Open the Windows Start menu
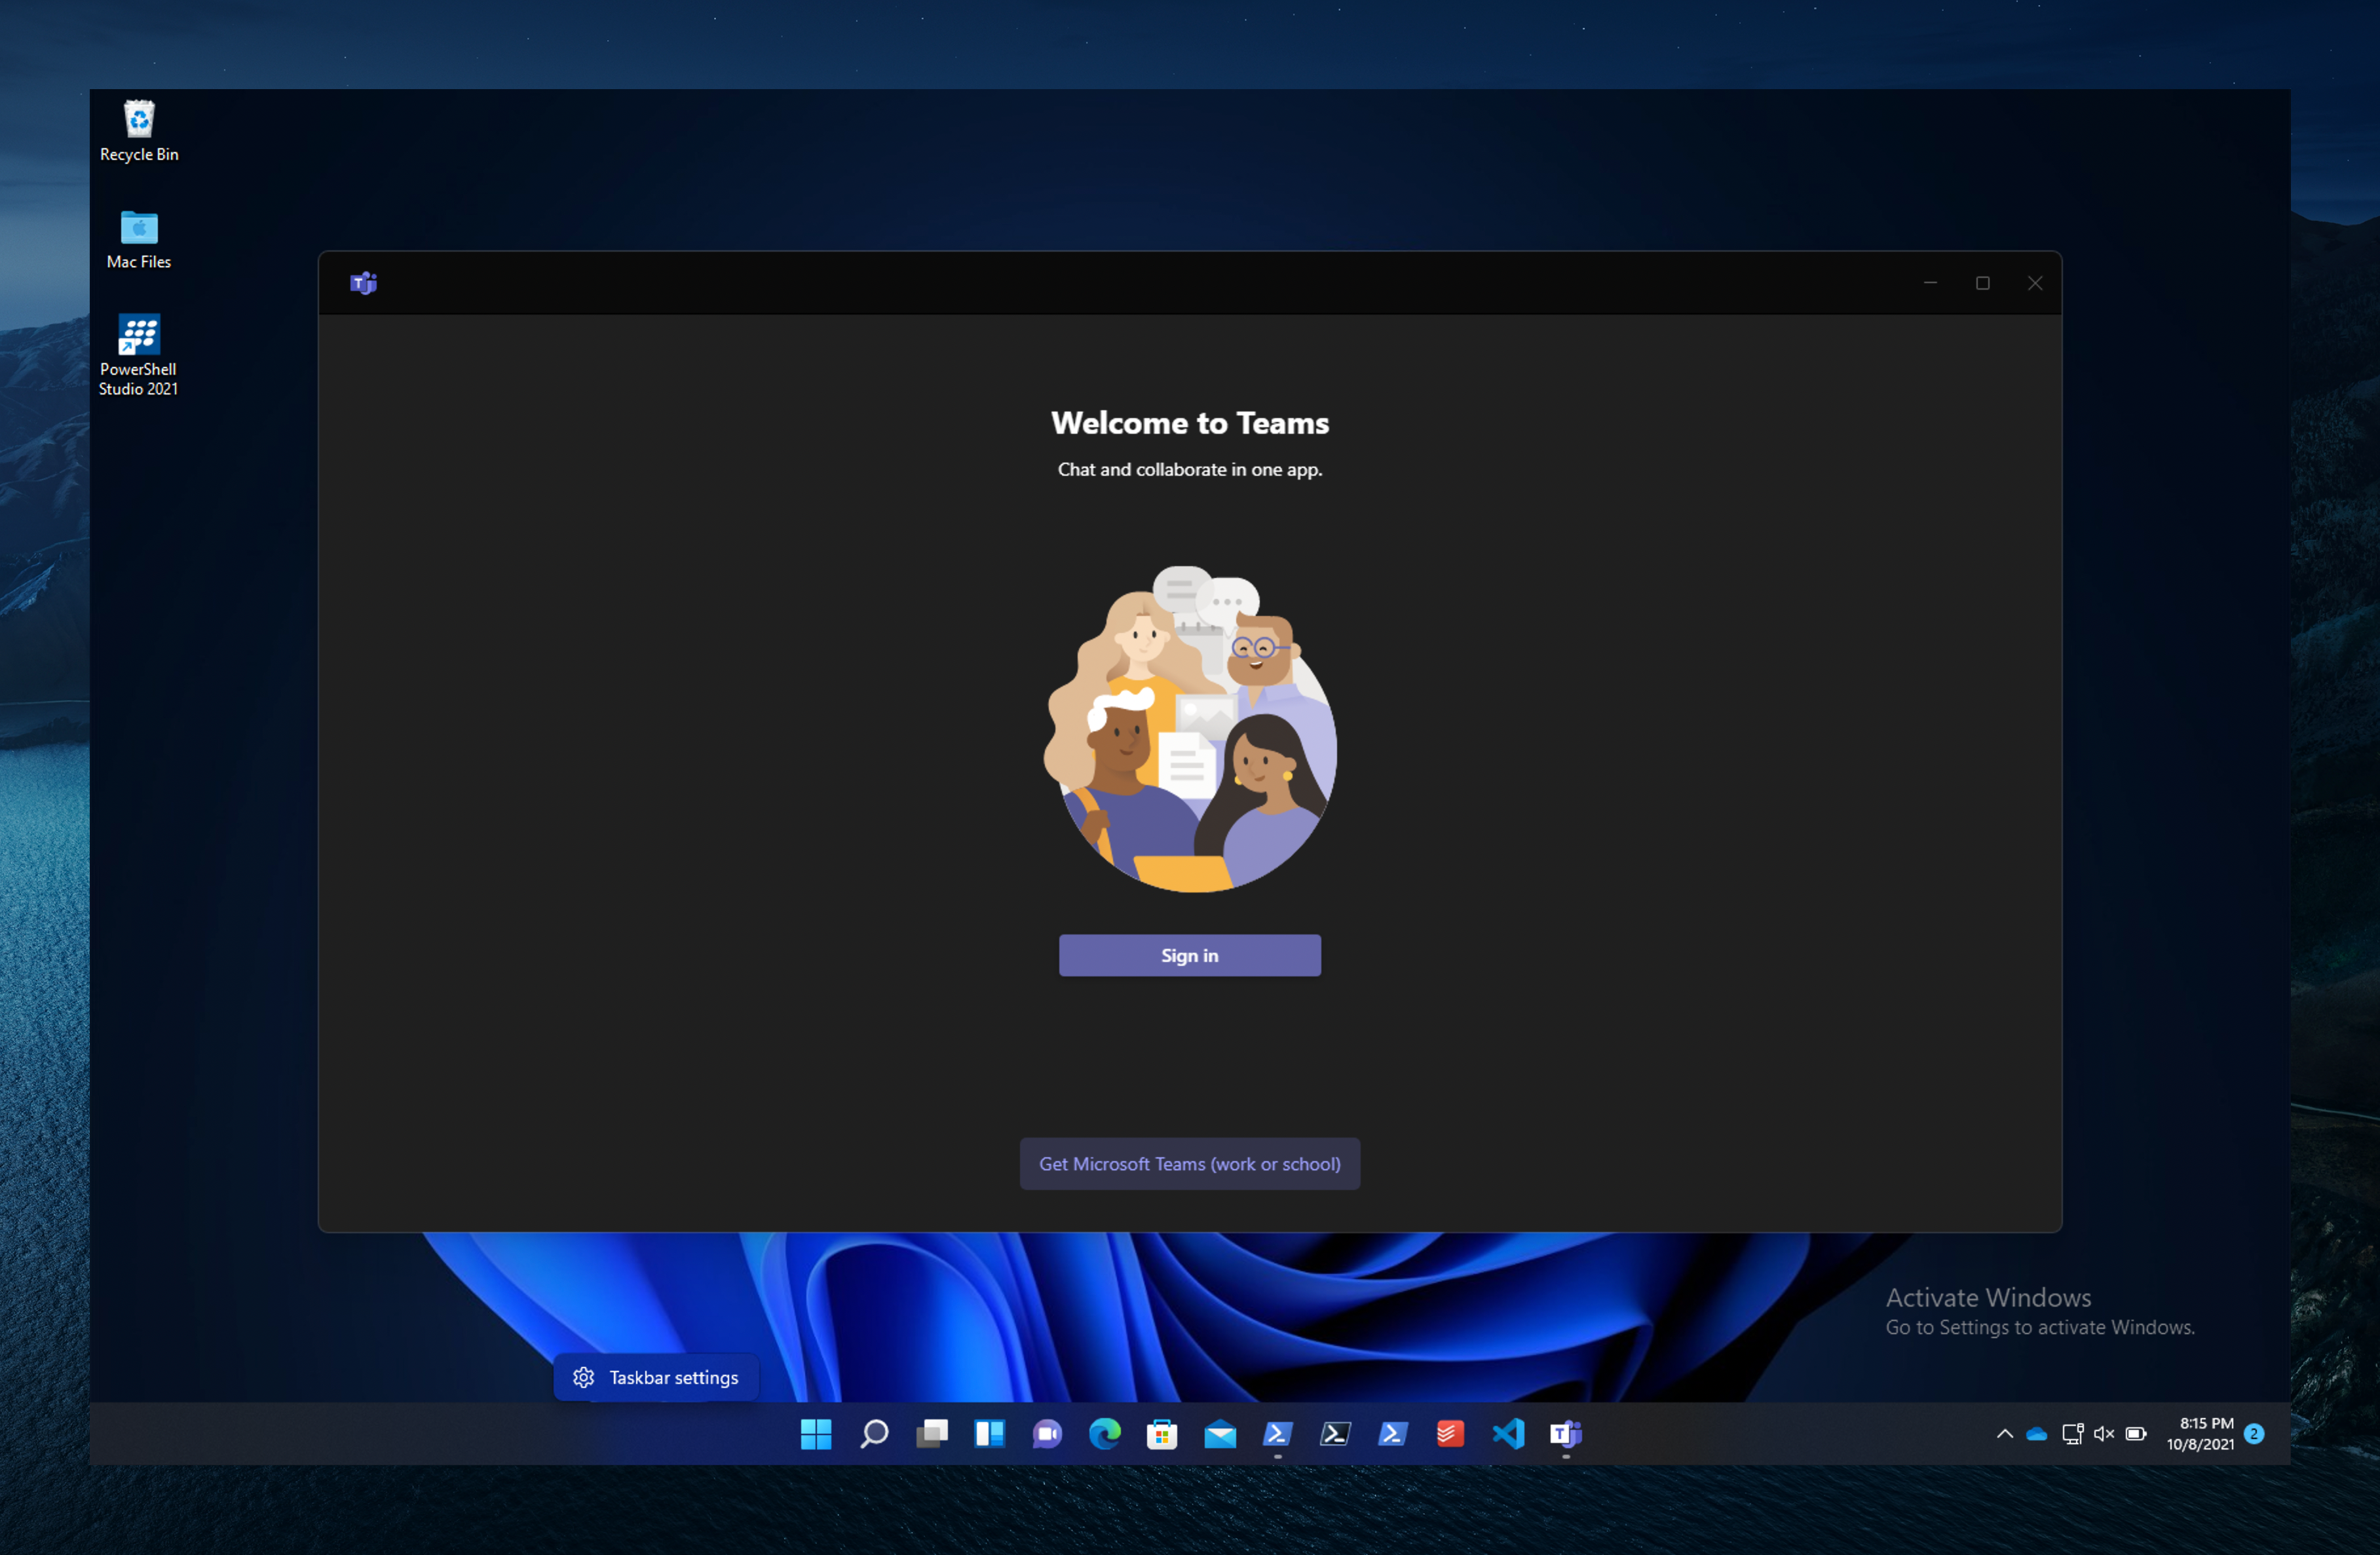The height and width of the screenshot is (1555, 2380). click(x=815, y=1433)
